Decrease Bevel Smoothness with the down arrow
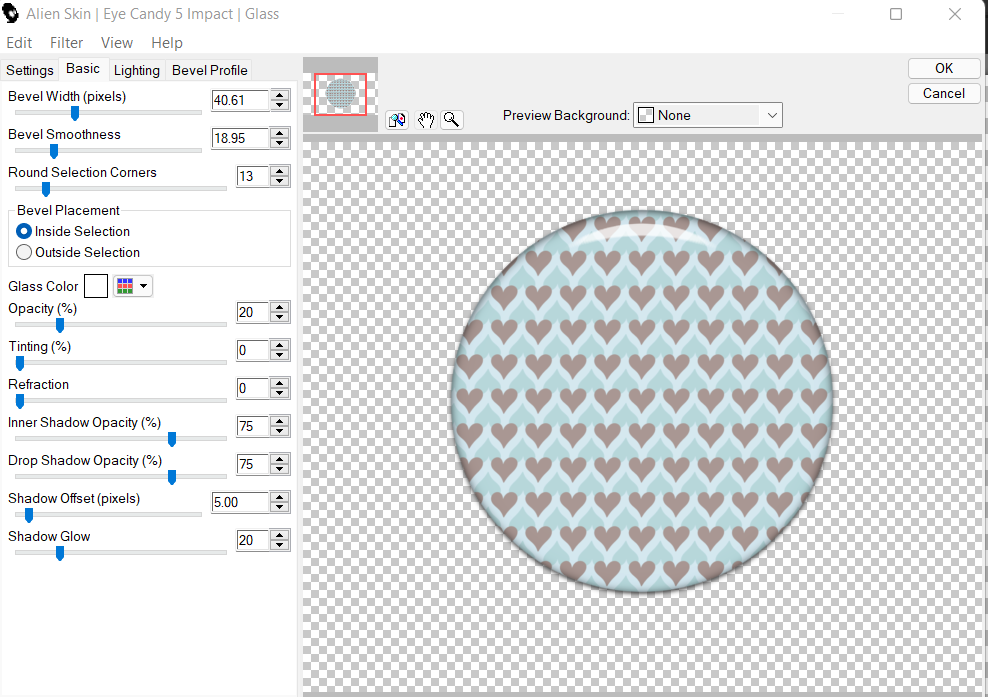Screen dimensions: 988x697 click(280, 143)
